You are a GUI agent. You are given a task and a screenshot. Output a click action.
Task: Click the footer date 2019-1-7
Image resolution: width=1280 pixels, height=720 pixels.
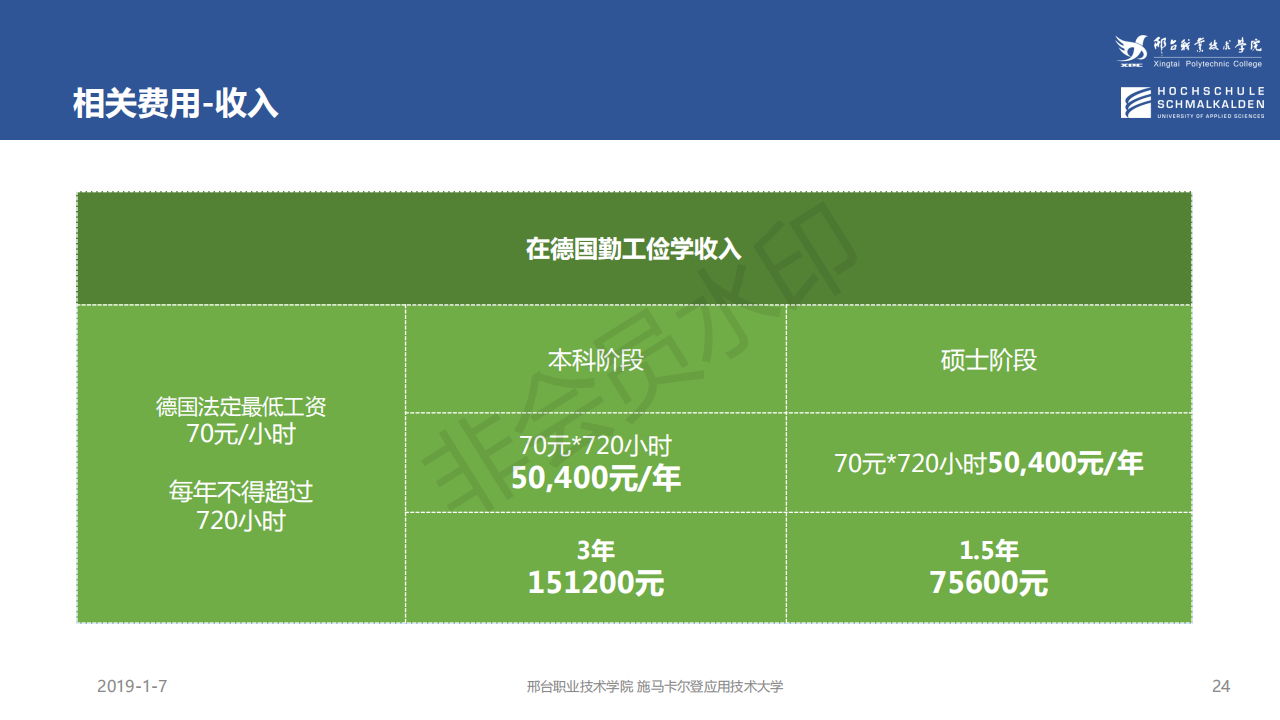132,686
